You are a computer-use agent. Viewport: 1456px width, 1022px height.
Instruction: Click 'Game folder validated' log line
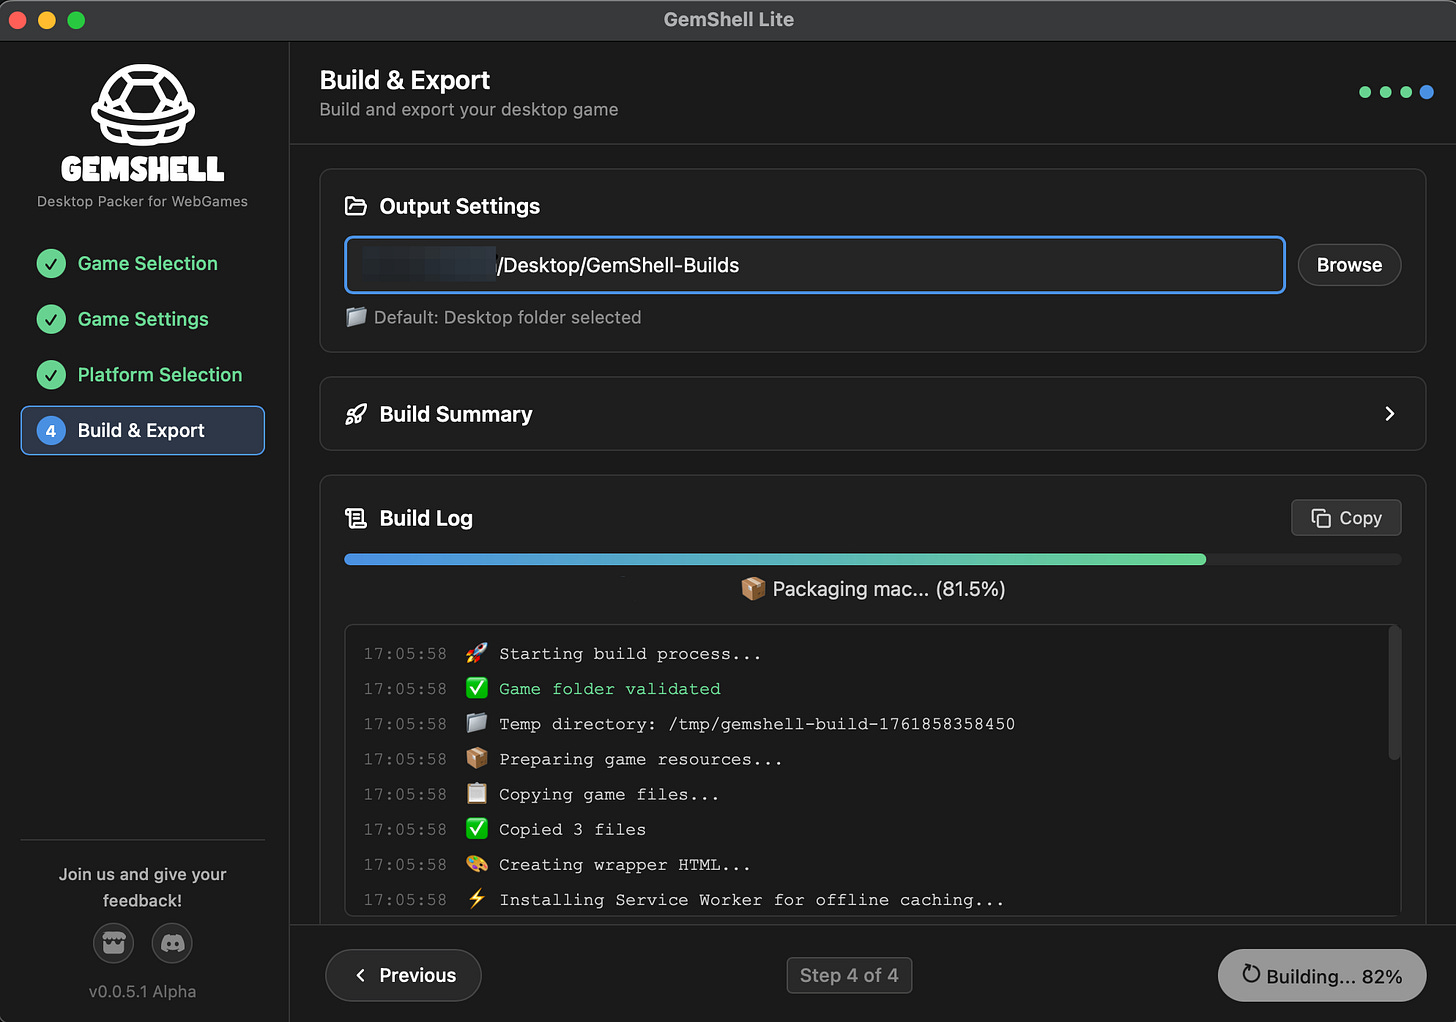[610, 689]
